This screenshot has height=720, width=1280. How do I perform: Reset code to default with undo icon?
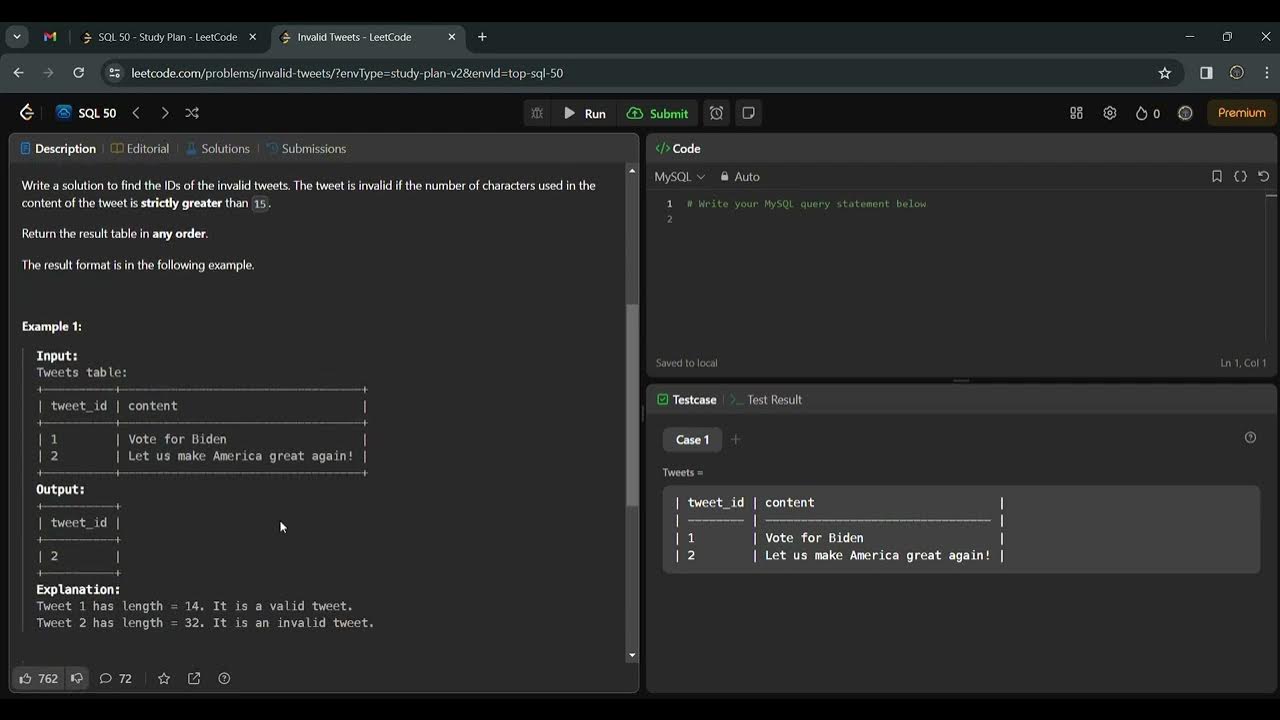tap(1264, 176)
